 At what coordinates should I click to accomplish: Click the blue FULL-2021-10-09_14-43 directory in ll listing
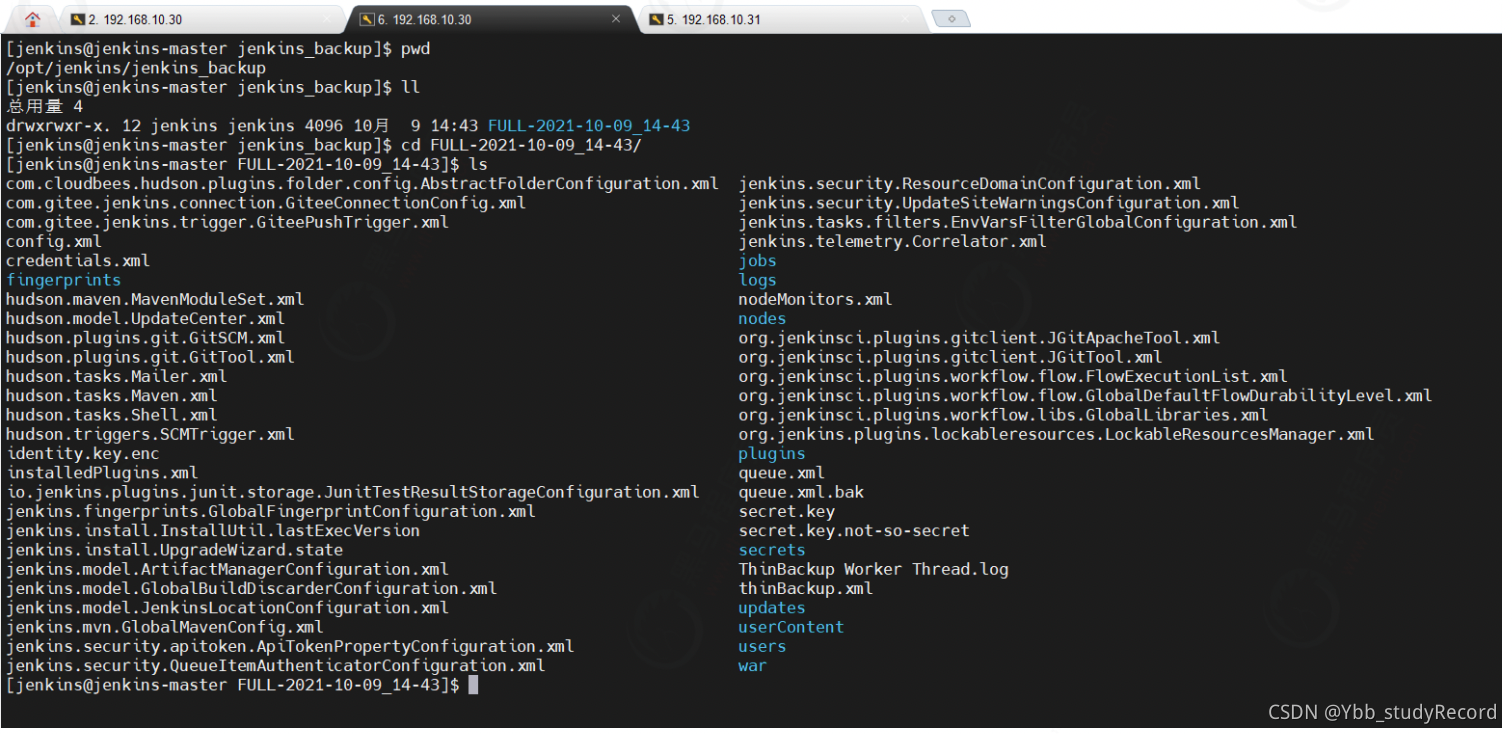[x=589, y=126]
